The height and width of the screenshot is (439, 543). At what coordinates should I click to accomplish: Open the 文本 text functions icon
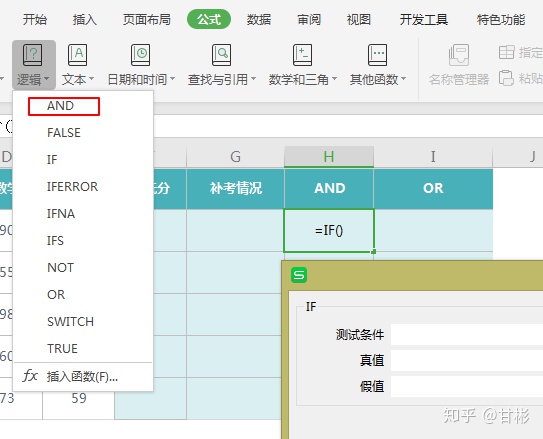(78, 55)
